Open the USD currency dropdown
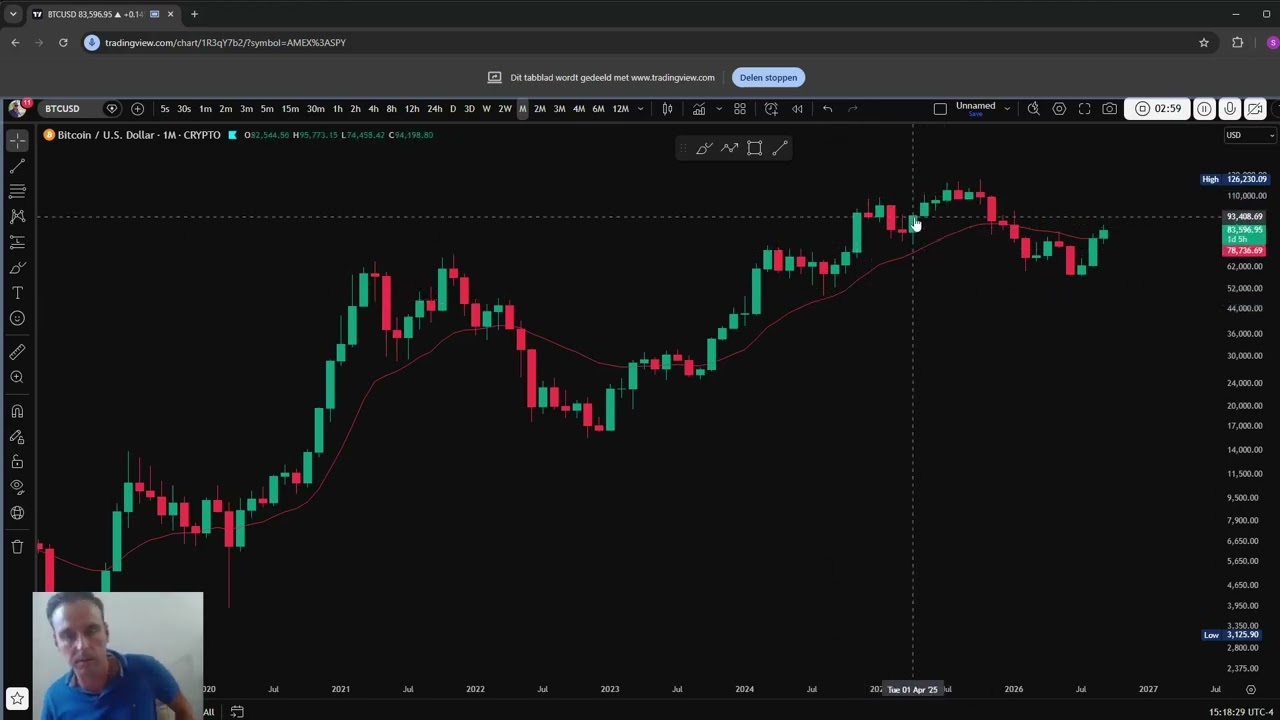Screen dimensions: 1280x720 [1250, 135]
